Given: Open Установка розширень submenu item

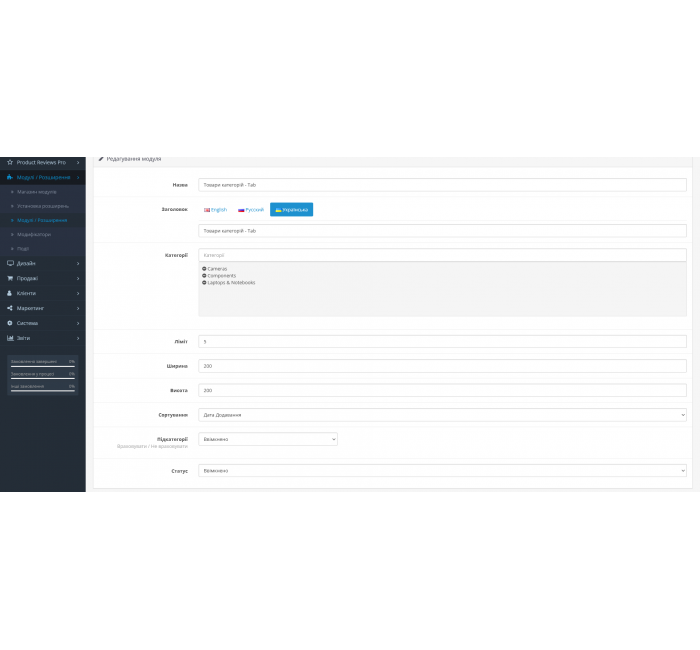Looking at the screenshot, I should [43, 206].
